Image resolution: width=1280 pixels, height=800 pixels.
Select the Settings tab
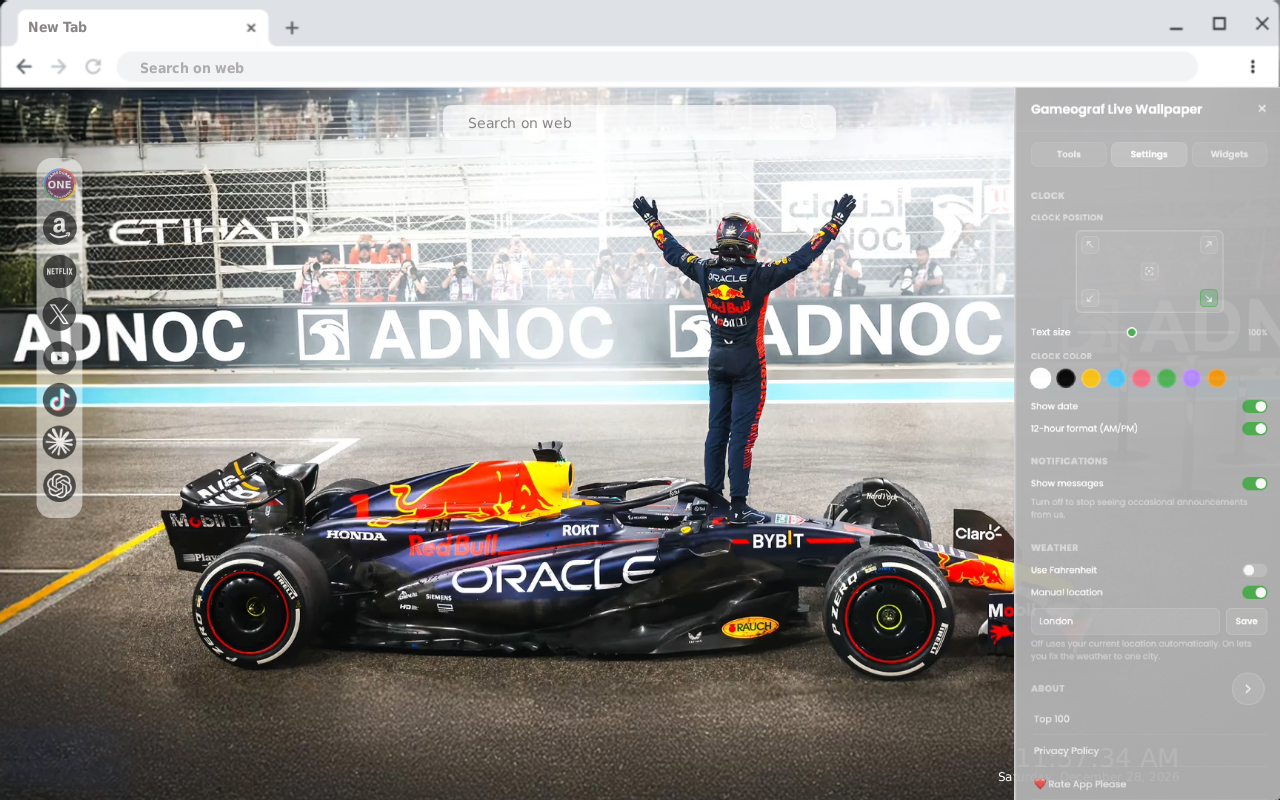coord(1149,154)
